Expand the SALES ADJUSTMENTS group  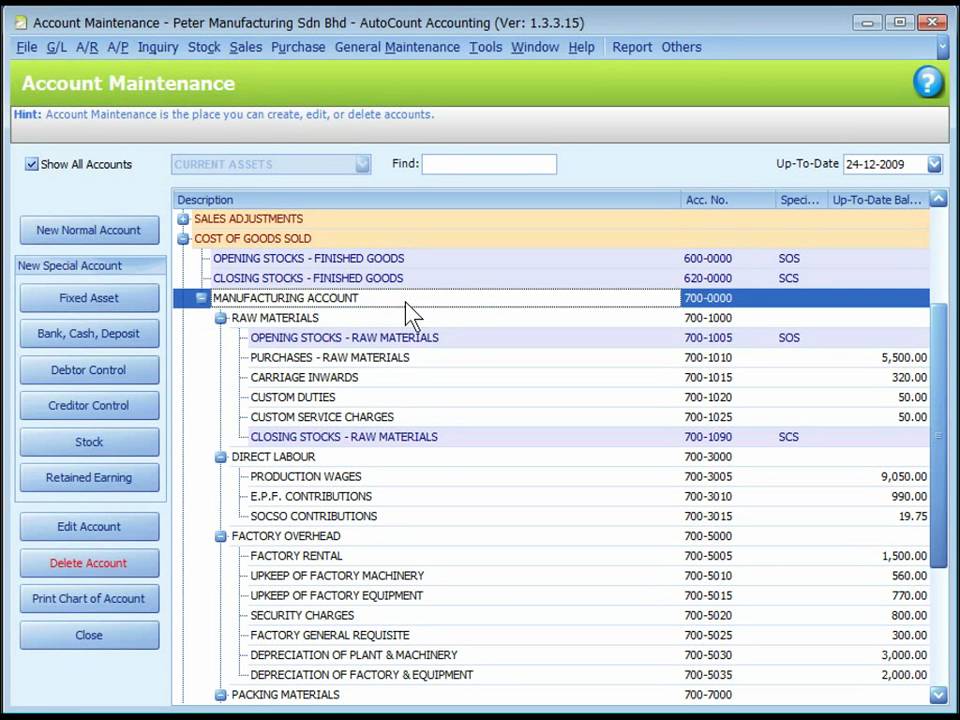(x=182, y=219)
